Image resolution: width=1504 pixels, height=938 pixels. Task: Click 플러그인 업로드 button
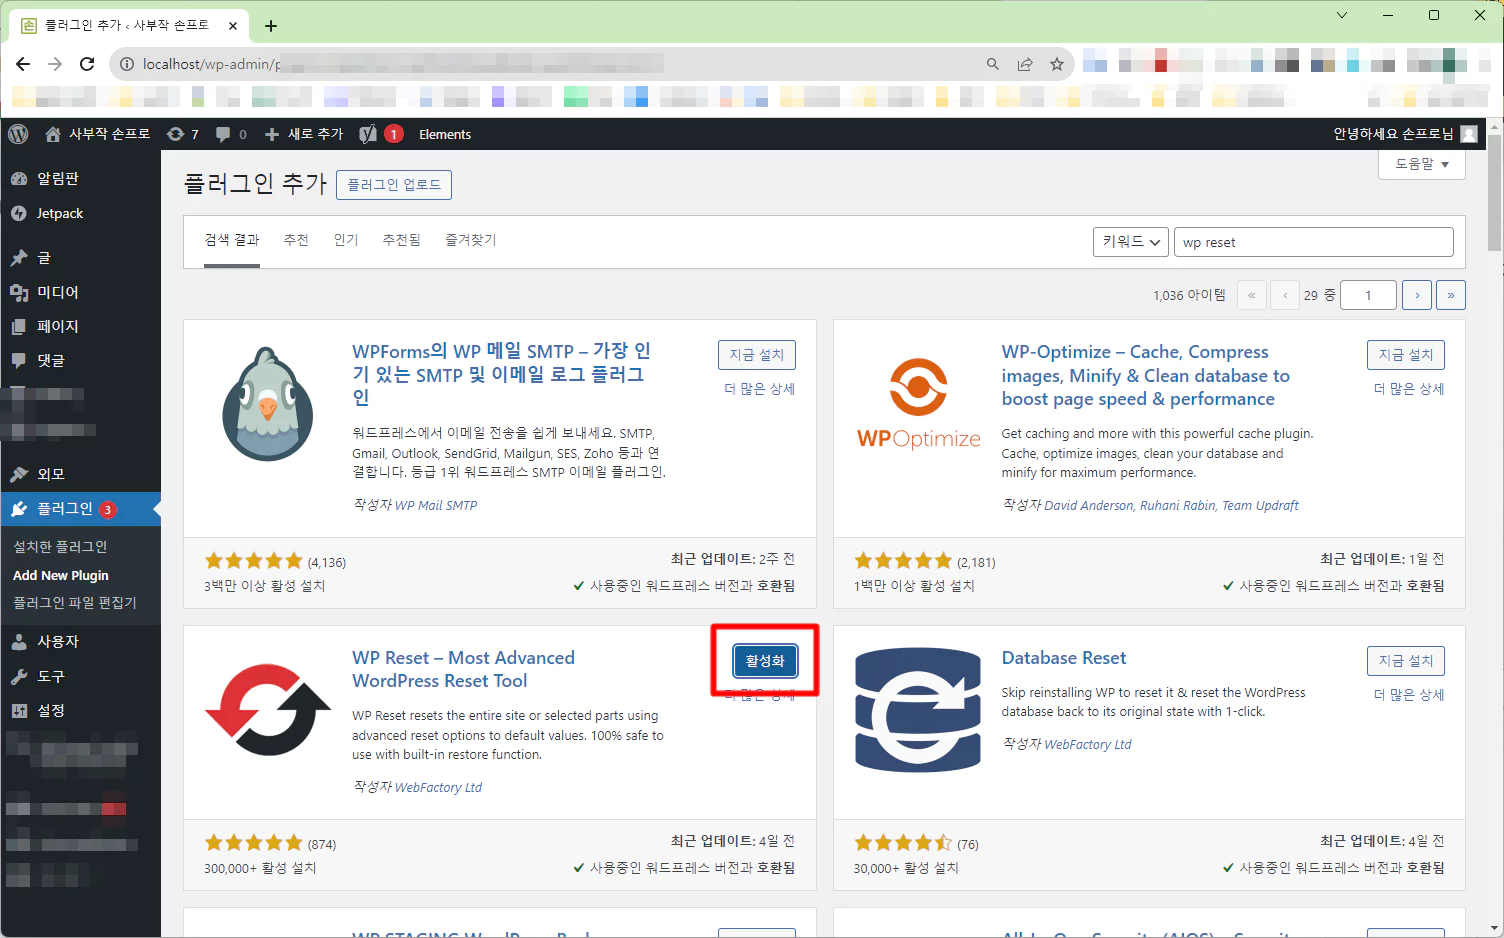394,185
